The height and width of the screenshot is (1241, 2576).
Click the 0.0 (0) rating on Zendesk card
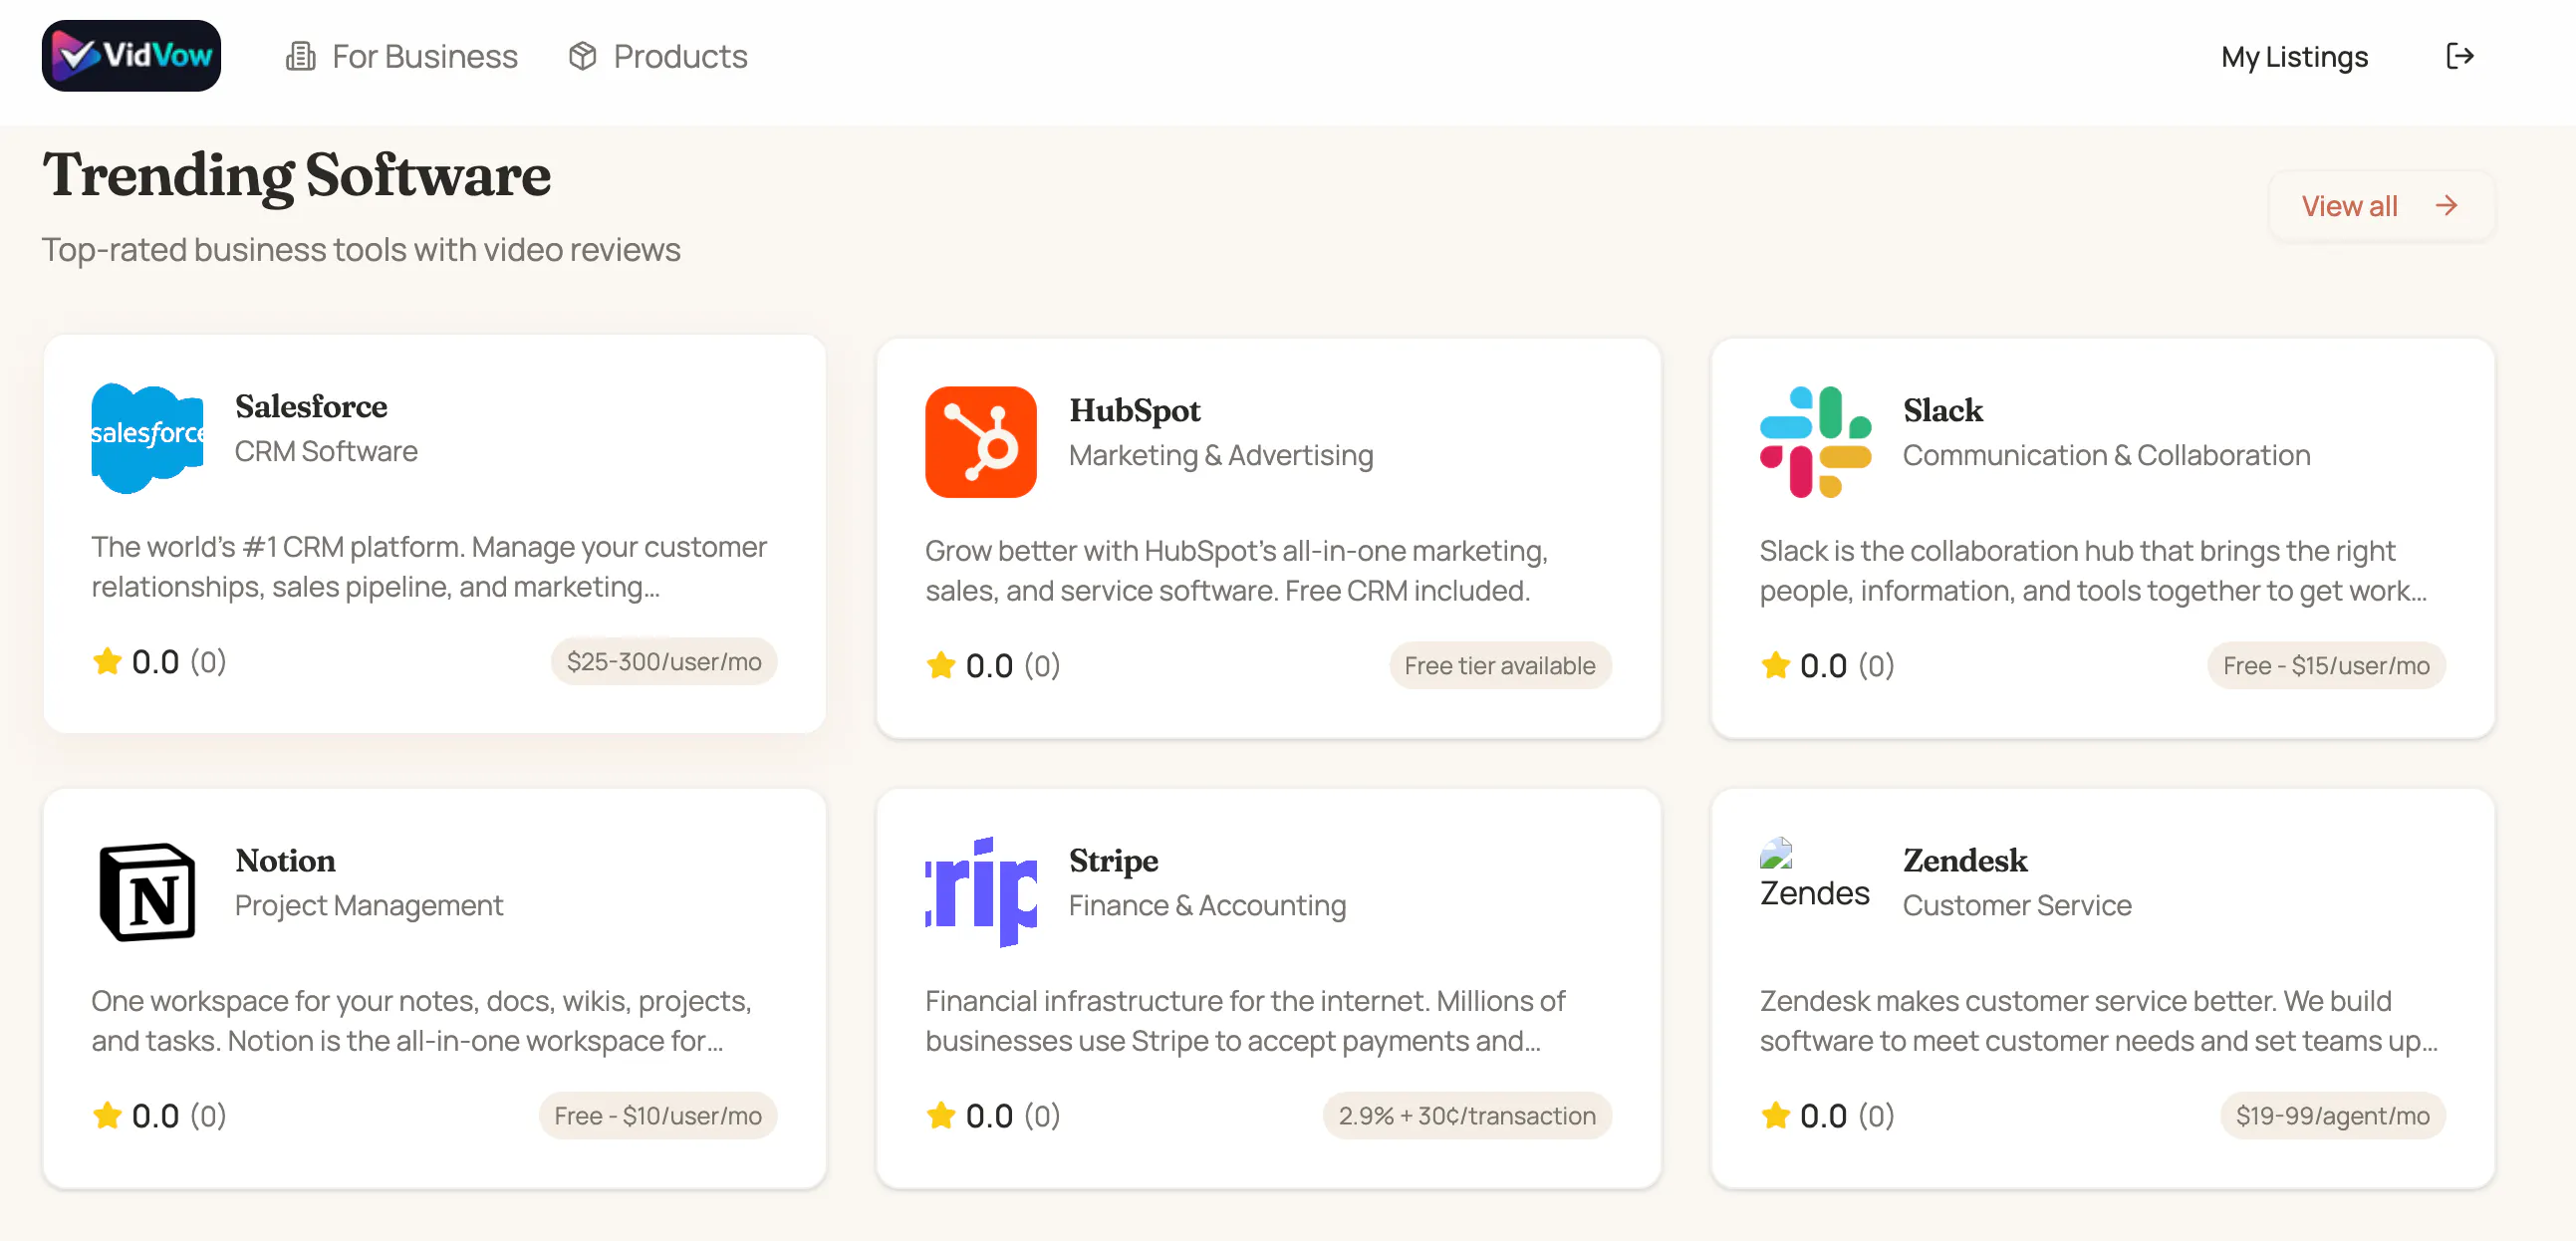click(x=1828, y=1115)
